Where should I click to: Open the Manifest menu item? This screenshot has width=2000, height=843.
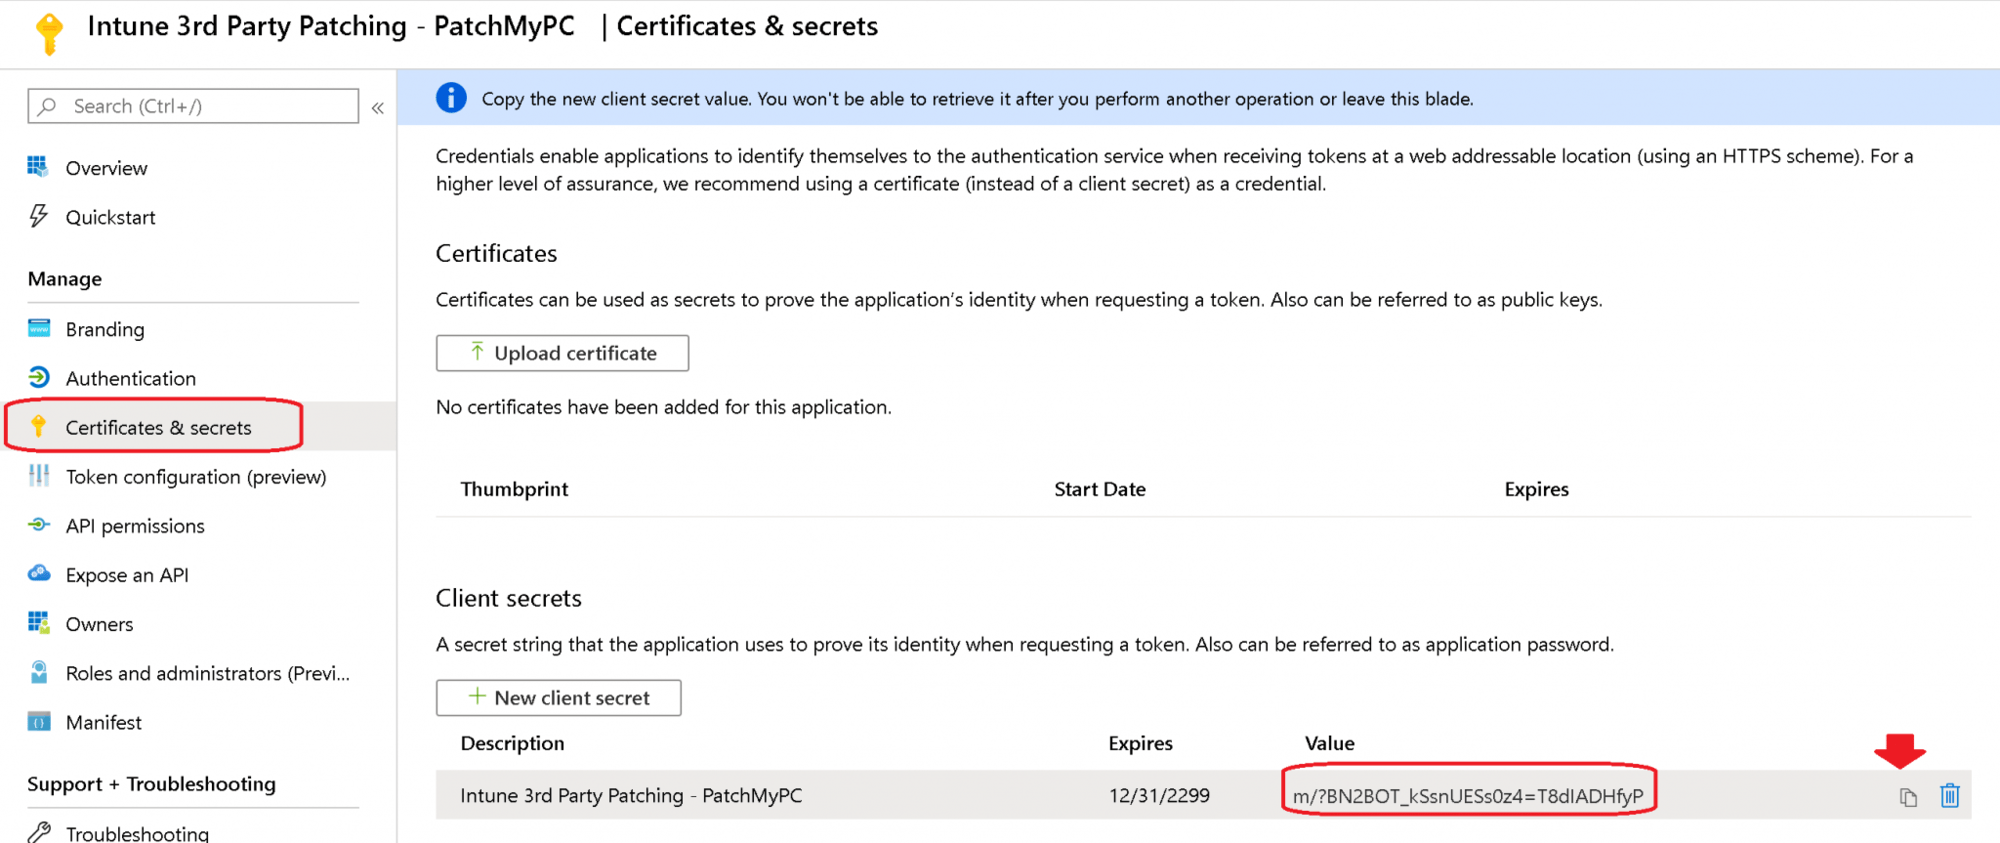tap(104, 722)
